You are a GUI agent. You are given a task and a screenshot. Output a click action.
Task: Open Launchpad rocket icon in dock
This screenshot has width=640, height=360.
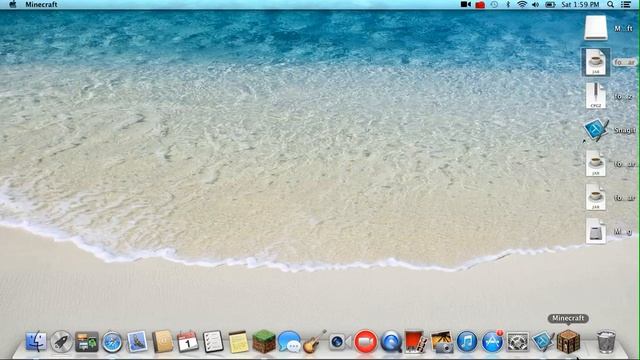[x=61, y=341]
